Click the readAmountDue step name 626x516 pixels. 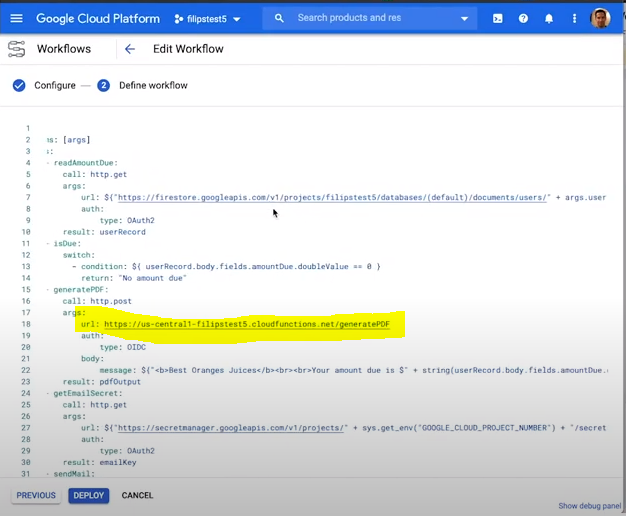[85, 163]
